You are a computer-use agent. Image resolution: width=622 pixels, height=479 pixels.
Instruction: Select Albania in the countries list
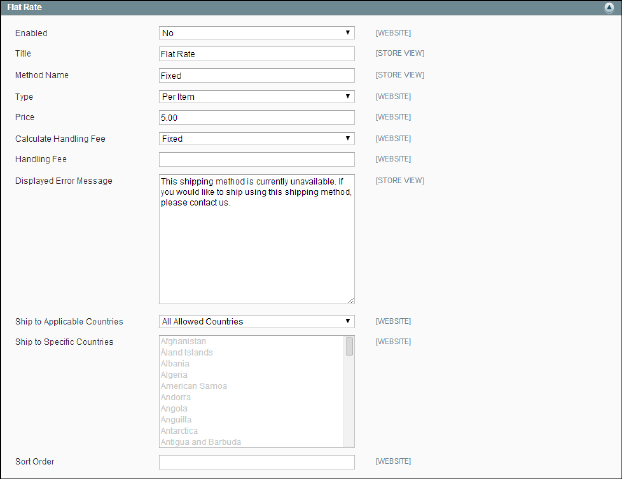(179, 363)
